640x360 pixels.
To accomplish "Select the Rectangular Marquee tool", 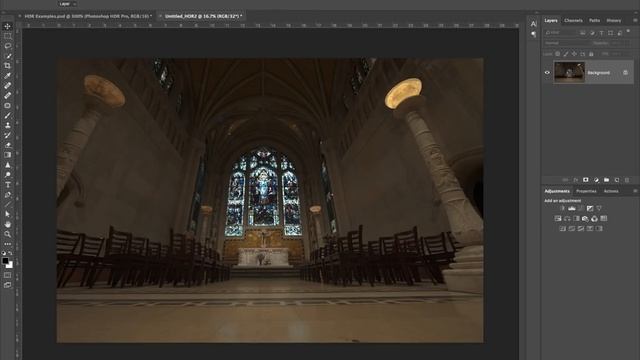I will click(7, 36).
